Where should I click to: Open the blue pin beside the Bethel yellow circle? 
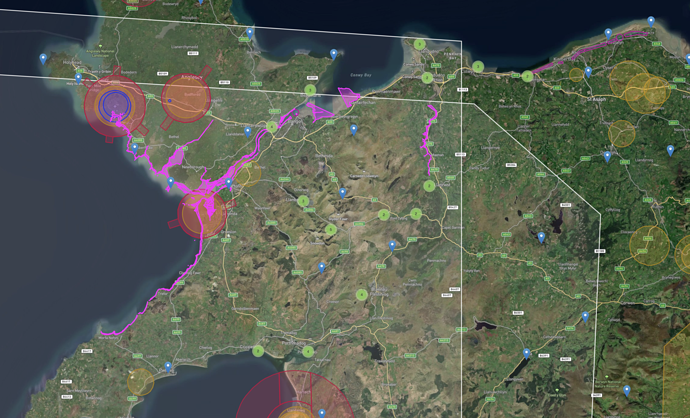click(x=228, y=183)
